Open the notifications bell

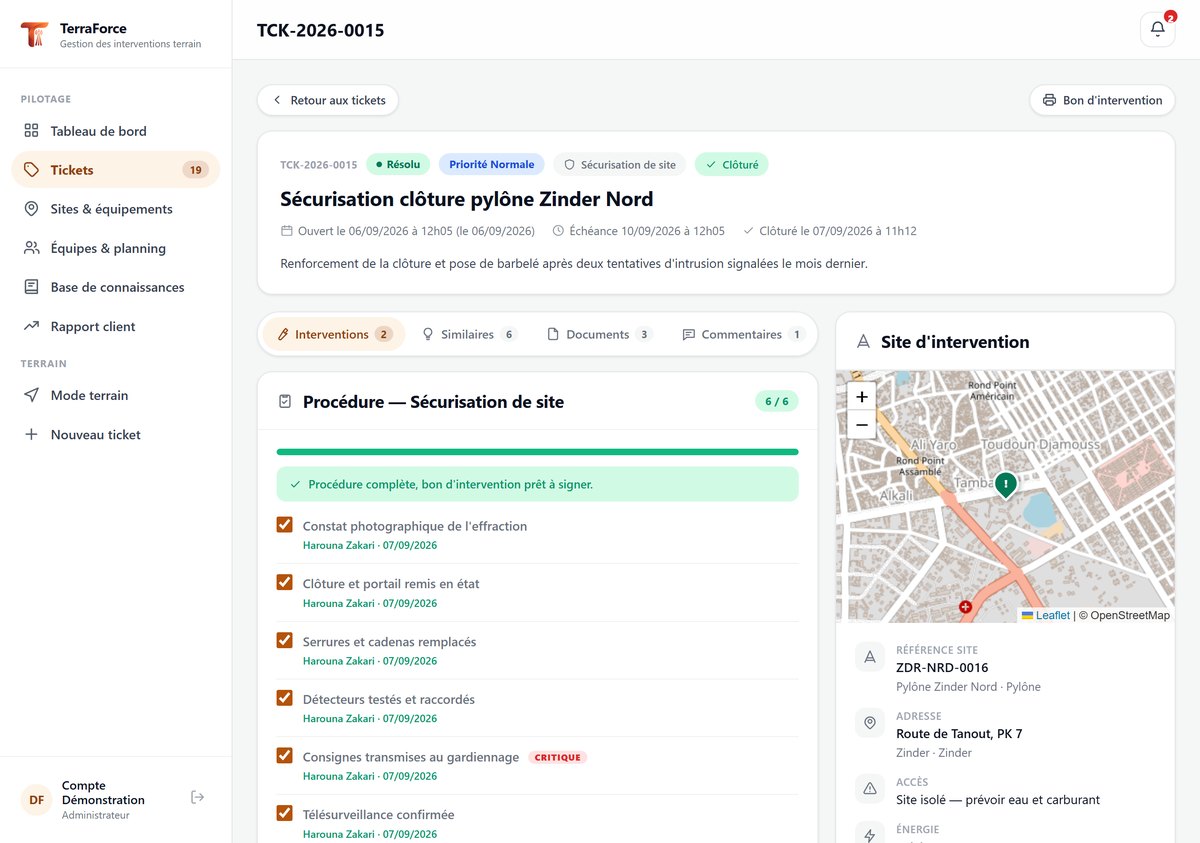point(1157,29)
